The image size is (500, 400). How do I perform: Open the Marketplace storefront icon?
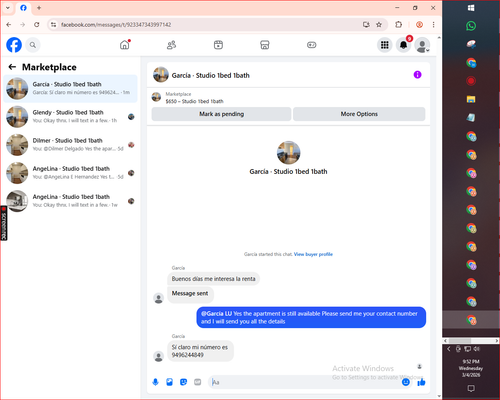pyautogui.click(x=265, y=45)
